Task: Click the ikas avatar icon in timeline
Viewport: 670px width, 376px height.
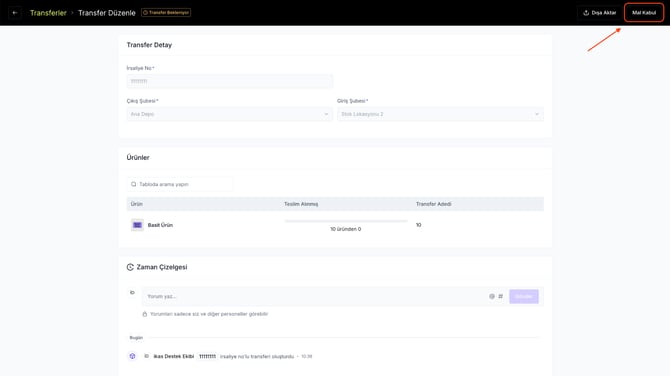Action: click(x=132, y=356)
